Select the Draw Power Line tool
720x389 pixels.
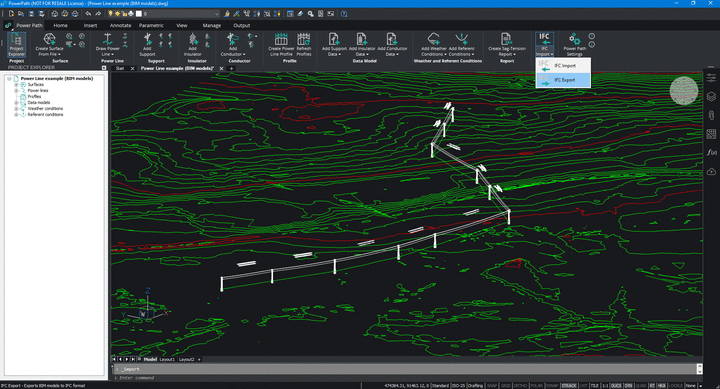107,44
